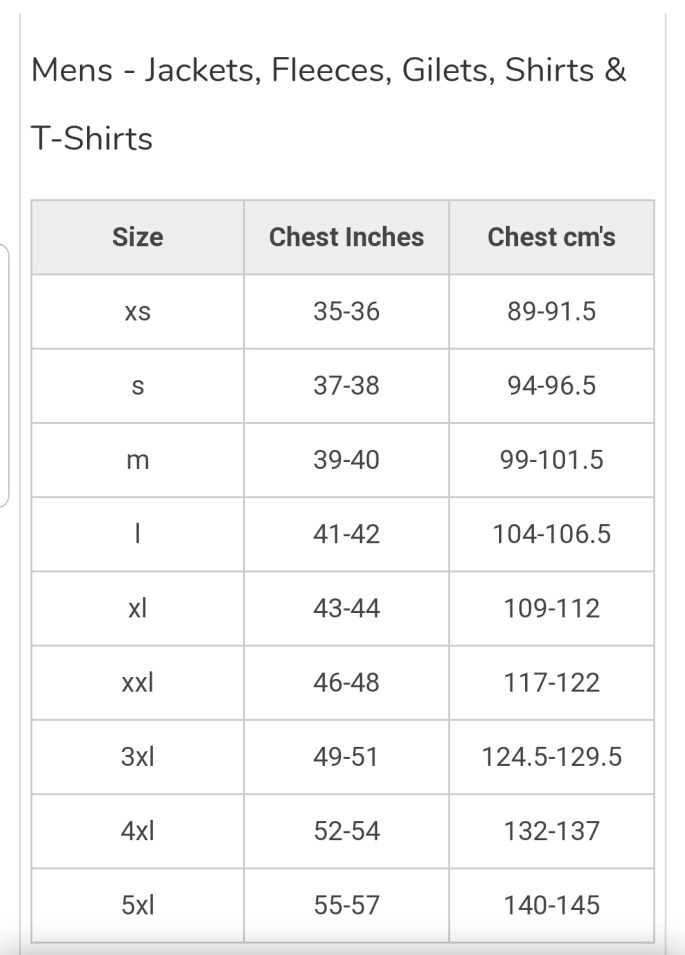Click the 39-40 chest inches cell
Viewport: 685px width, 955px height.
coord(346,460)
